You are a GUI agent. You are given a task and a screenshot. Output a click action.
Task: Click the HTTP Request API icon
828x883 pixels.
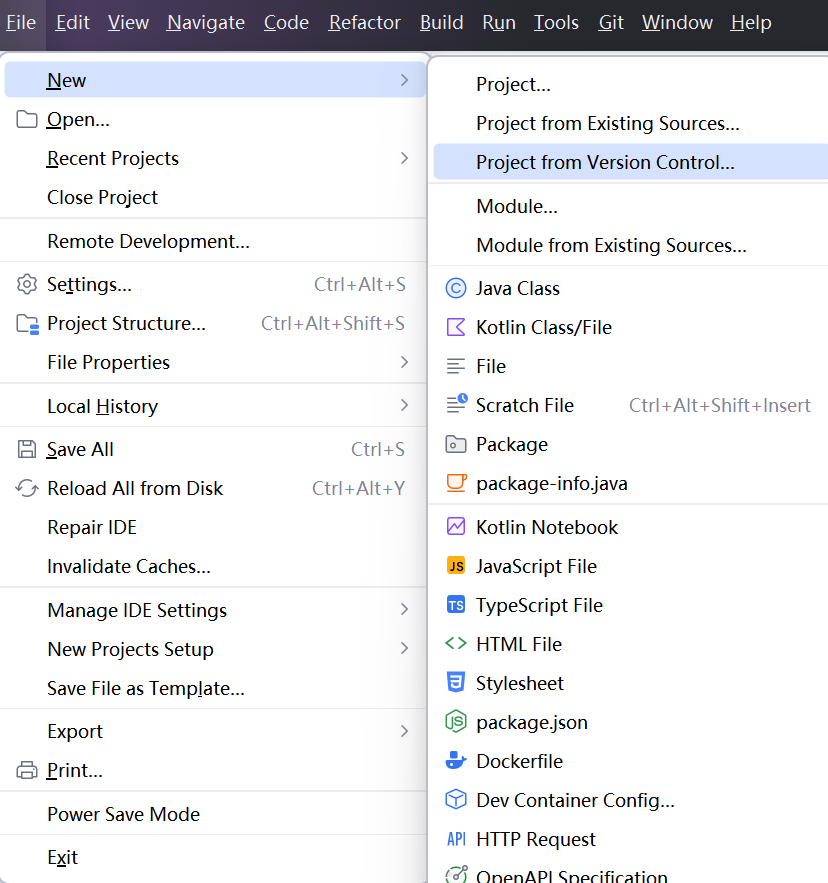(x=456, y=839)
